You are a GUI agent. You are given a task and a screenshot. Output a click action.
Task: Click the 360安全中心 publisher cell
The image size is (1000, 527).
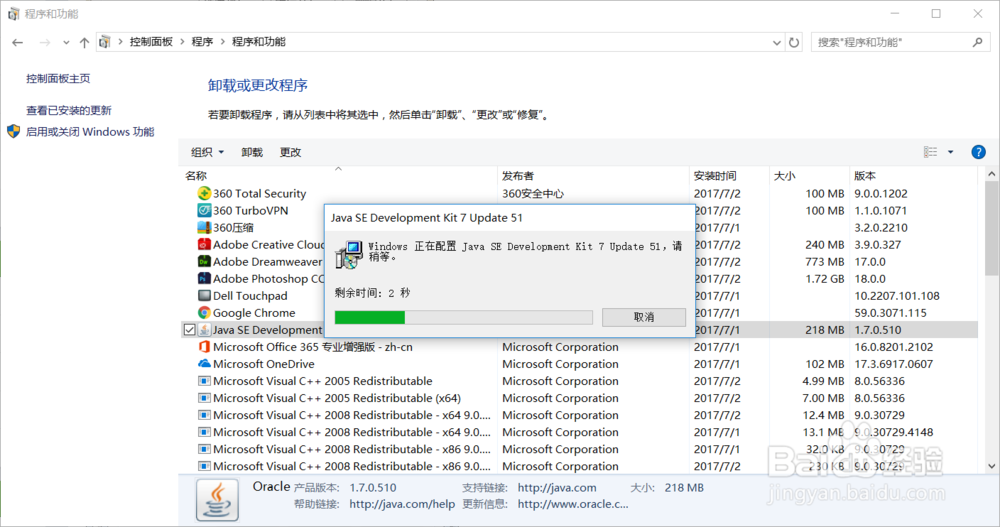533,193
